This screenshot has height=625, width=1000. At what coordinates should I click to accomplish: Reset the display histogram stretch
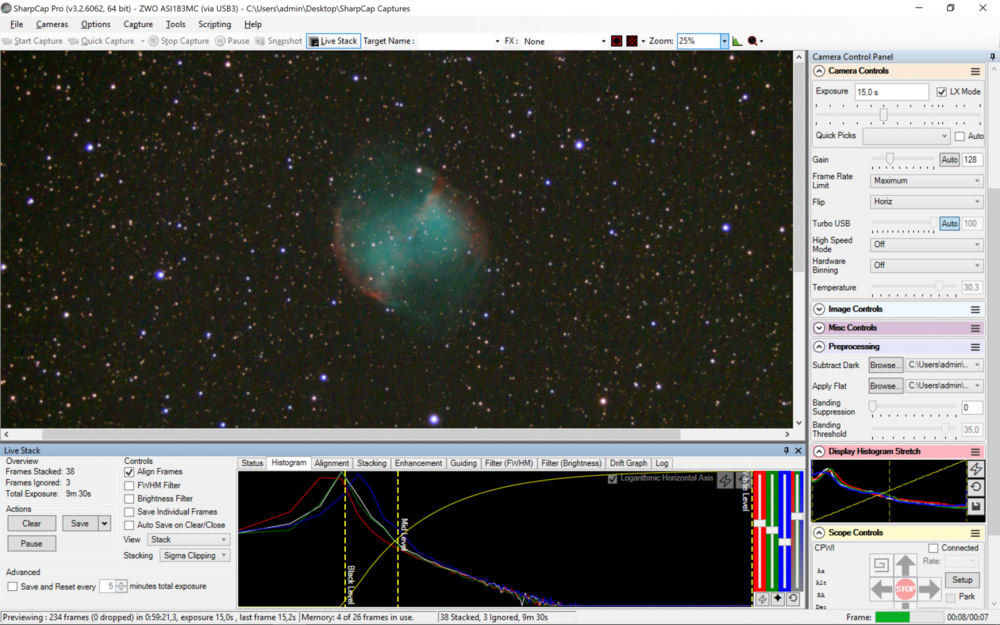[x=976, y=487]
